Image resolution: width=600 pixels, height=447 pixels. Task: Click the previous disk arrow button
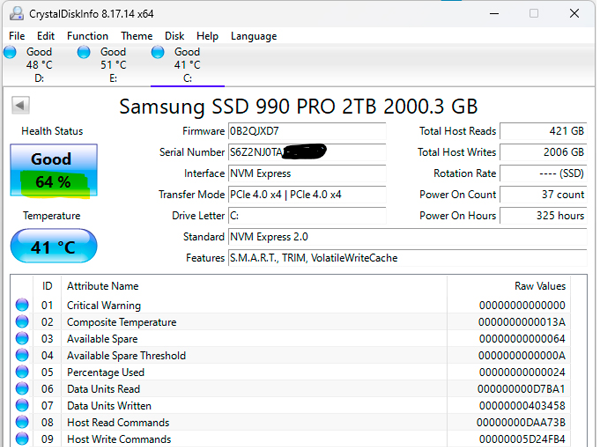(x=20, y=105)
